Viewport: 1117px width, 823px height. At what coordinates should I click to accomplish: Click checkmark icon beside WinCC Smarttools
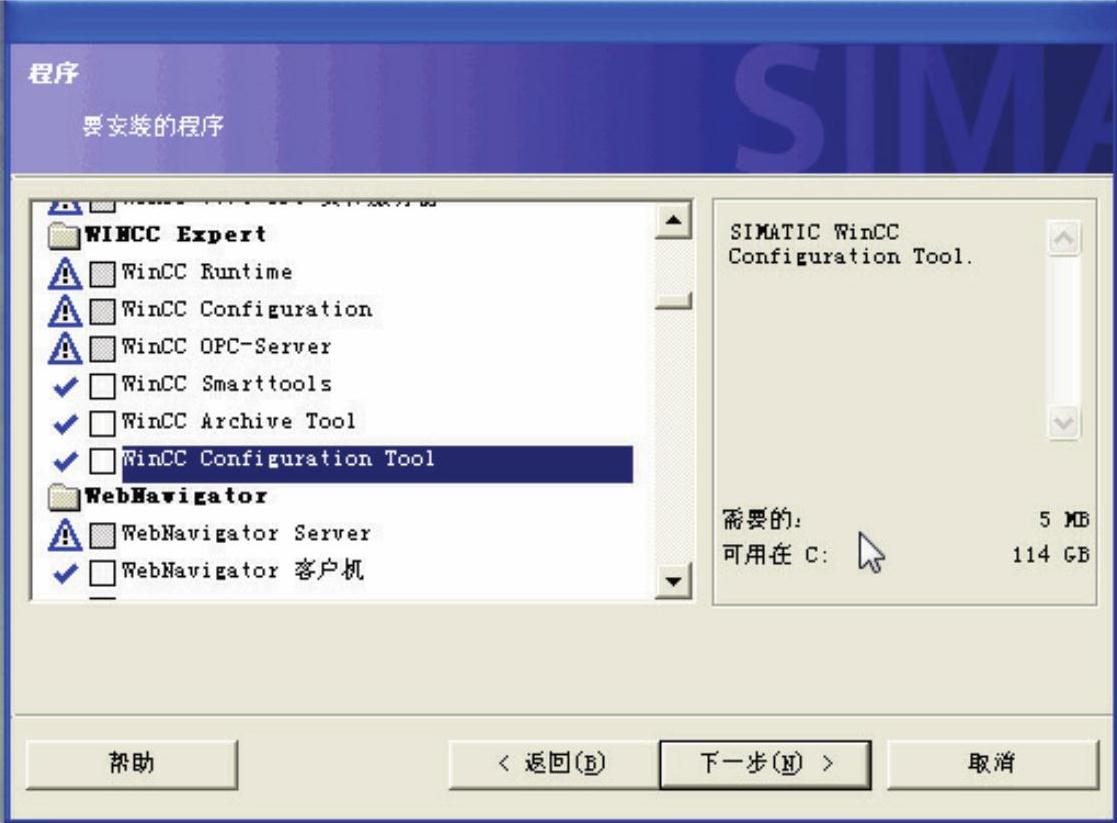65,386
